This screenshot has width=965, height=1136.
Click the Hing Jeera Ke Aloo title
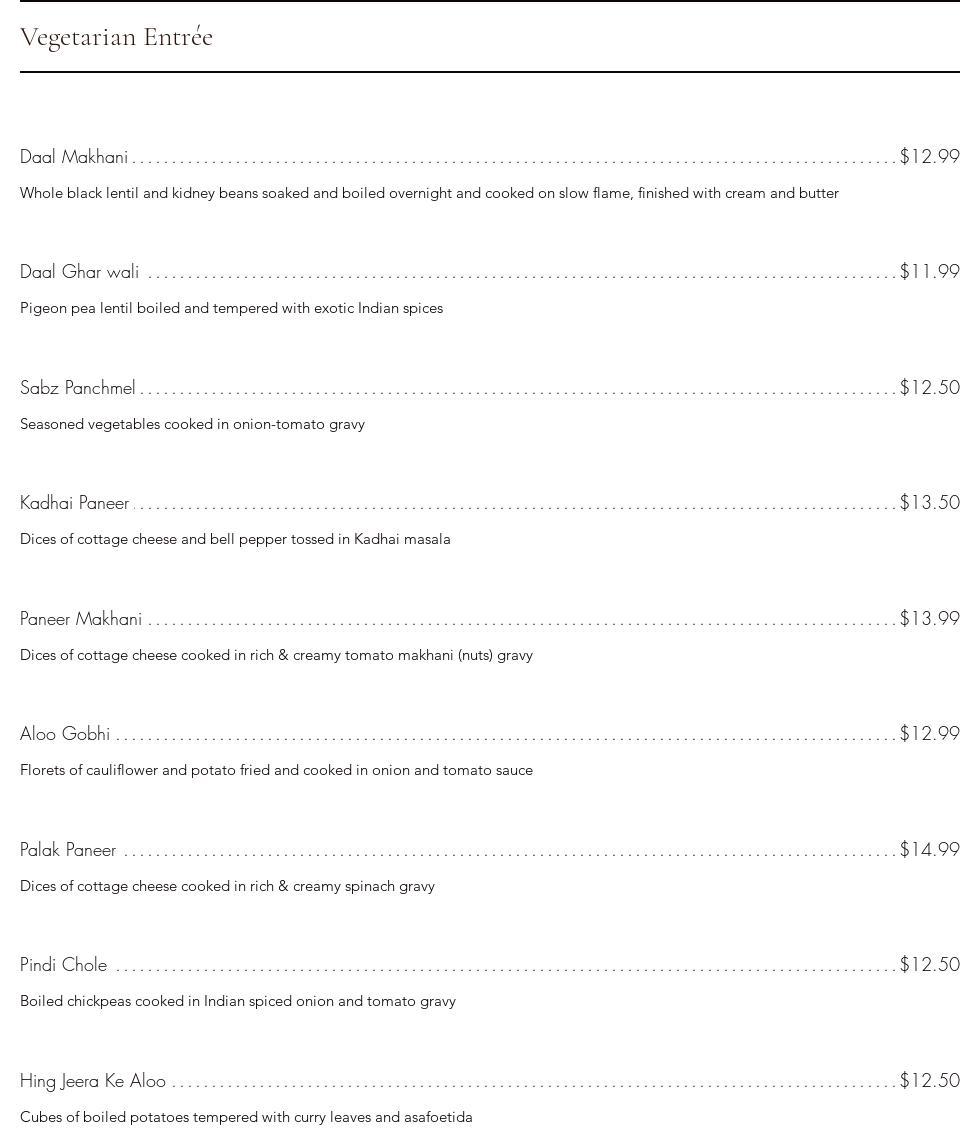(x=93, y=1081)
